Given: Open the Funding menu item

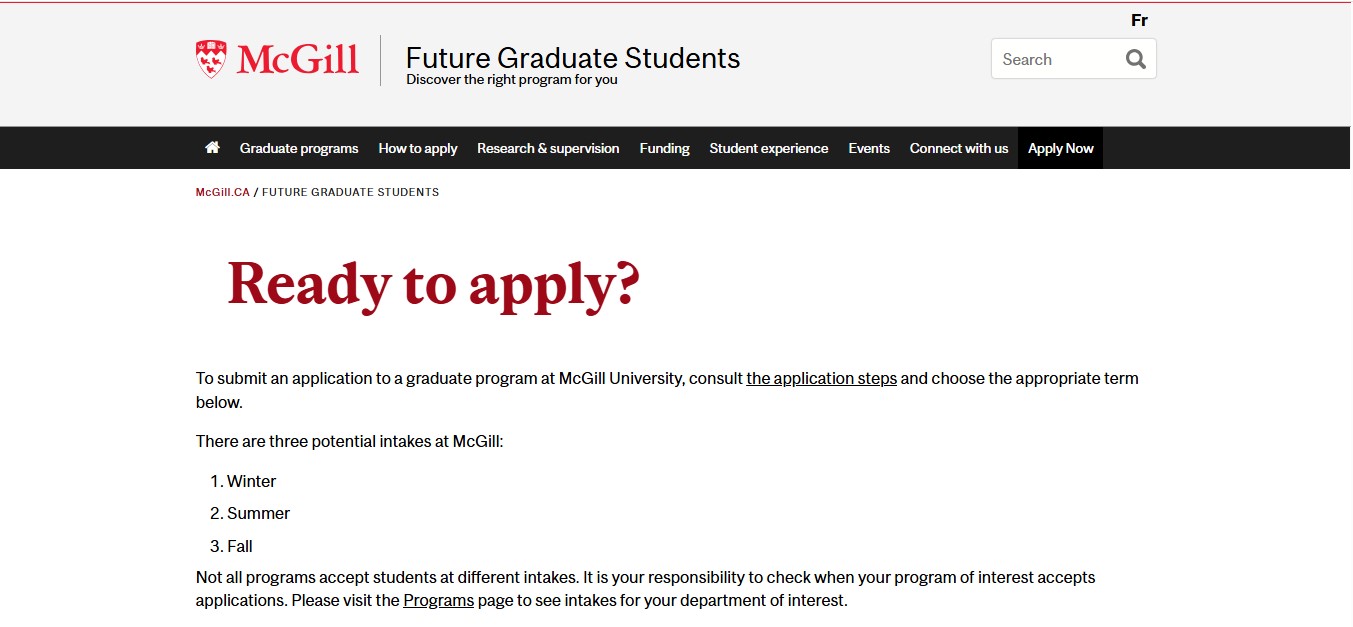Looking at the screenshot, I should pyautogui.click(x=665, y=148).
